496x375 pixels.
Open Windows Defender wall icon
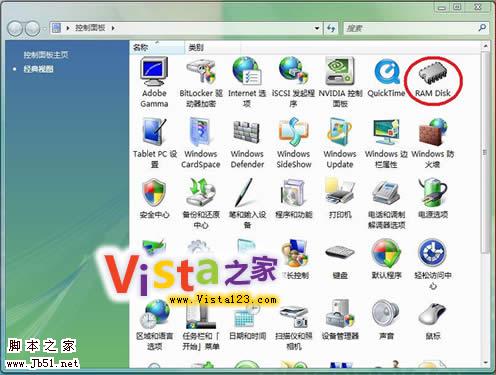pos(247,132)
